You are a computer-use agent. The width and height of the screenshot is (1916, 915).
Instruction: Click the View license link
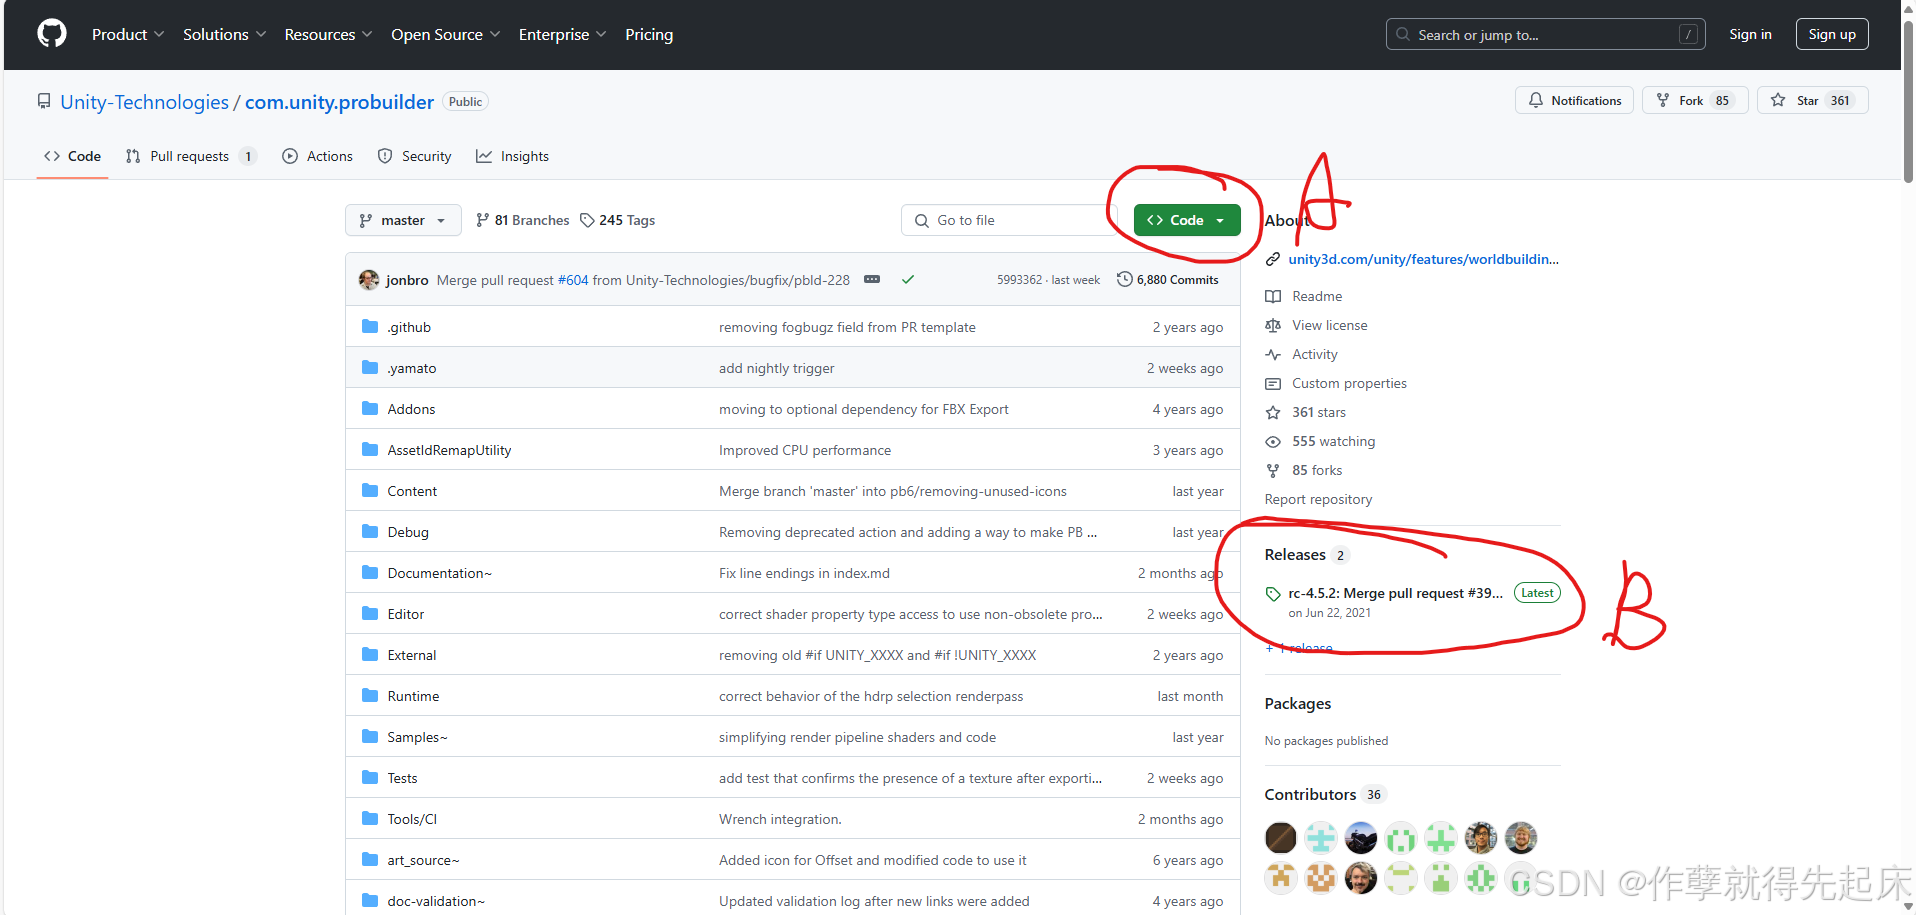click(1329, 325)
